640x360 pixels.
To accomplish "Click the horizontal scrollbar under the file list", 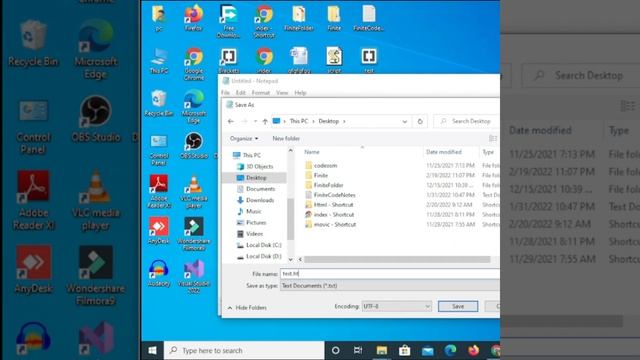I will tap(397, 259).
